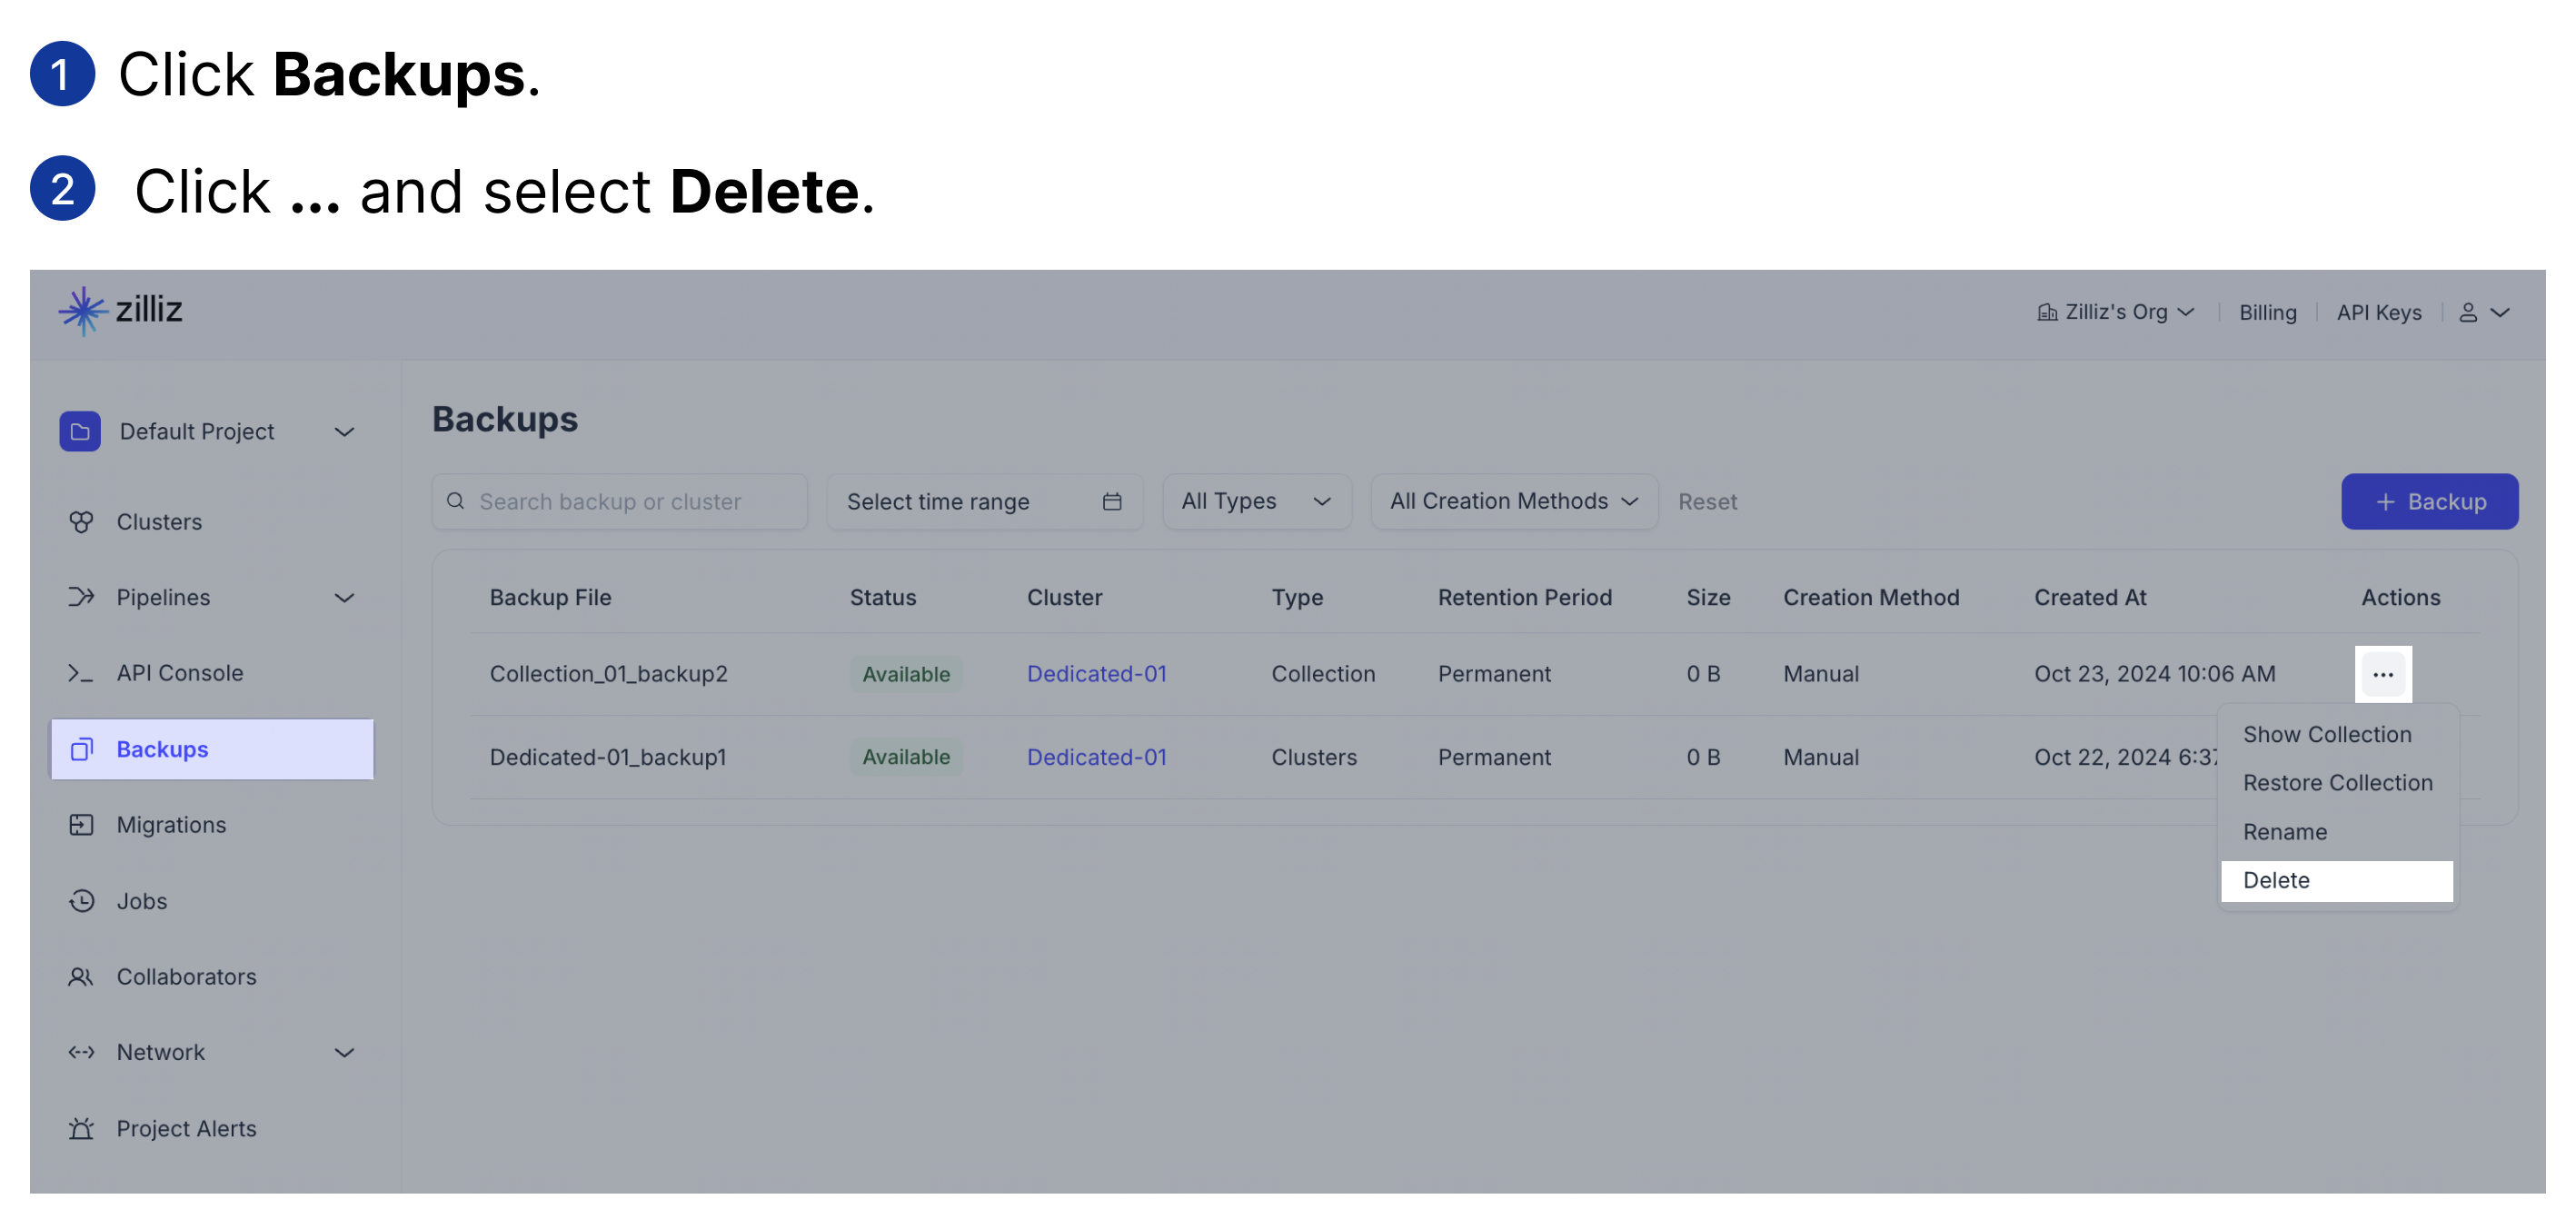This screenshot has width=2576, height=1229.
Task: Open the All Creation Methods dropdown
Action: 1514,502
